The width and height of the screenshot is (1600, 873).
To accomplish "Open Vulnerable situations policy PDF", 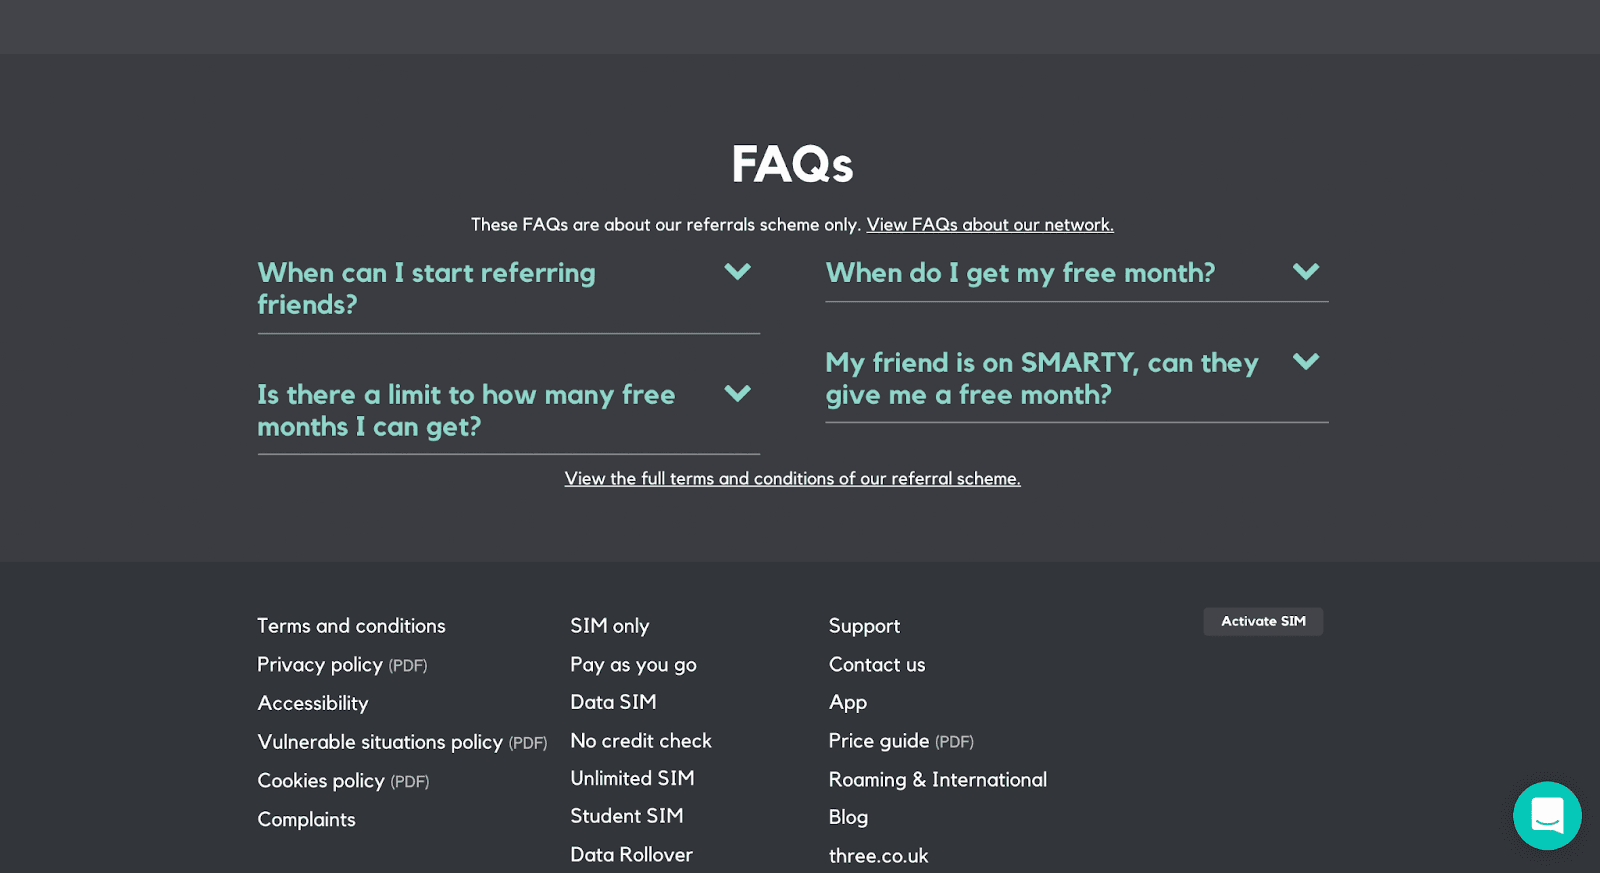I will pyautogui.click(x=401, y=742).
